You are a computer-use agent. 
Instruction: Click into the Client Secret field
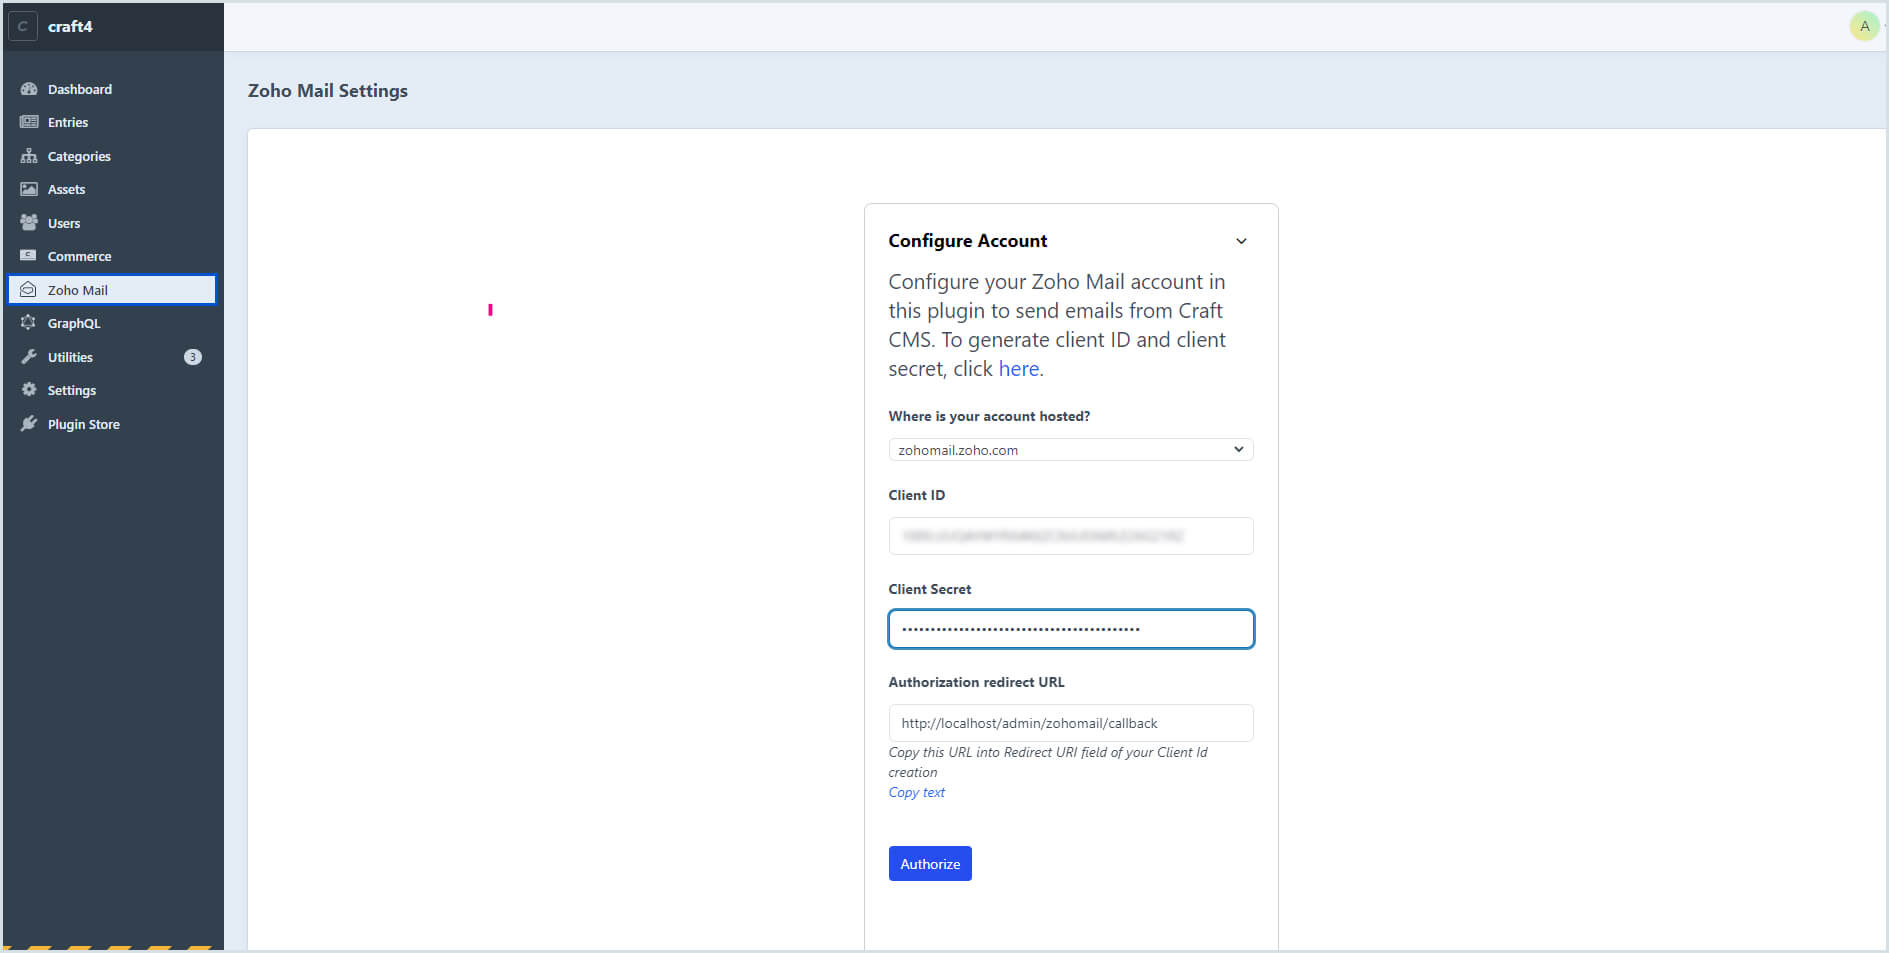tap(1070, 629)
